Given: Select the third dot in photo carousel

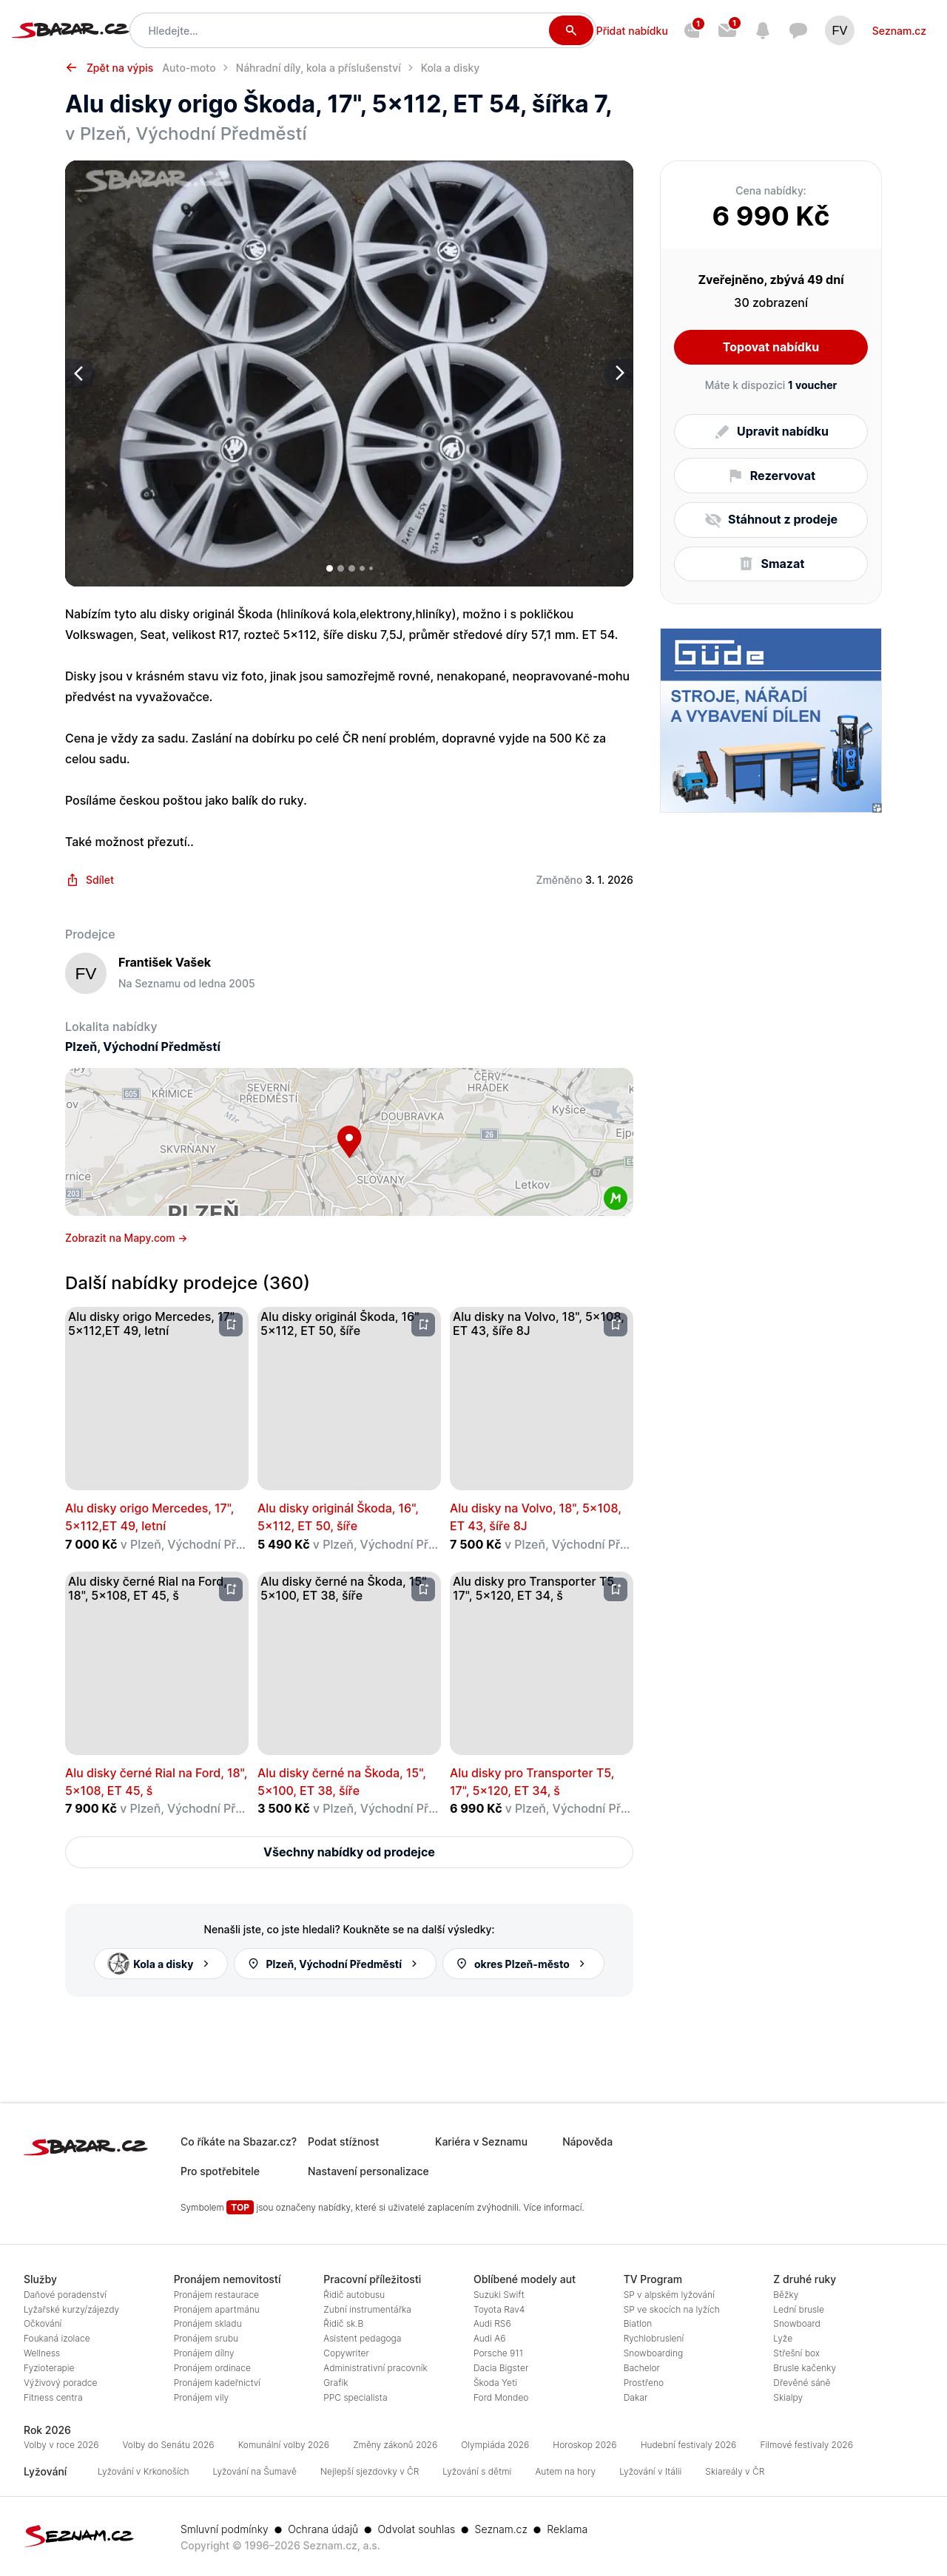Looking at the screenshot, I should pyautogui.click(x=351, y=568).
